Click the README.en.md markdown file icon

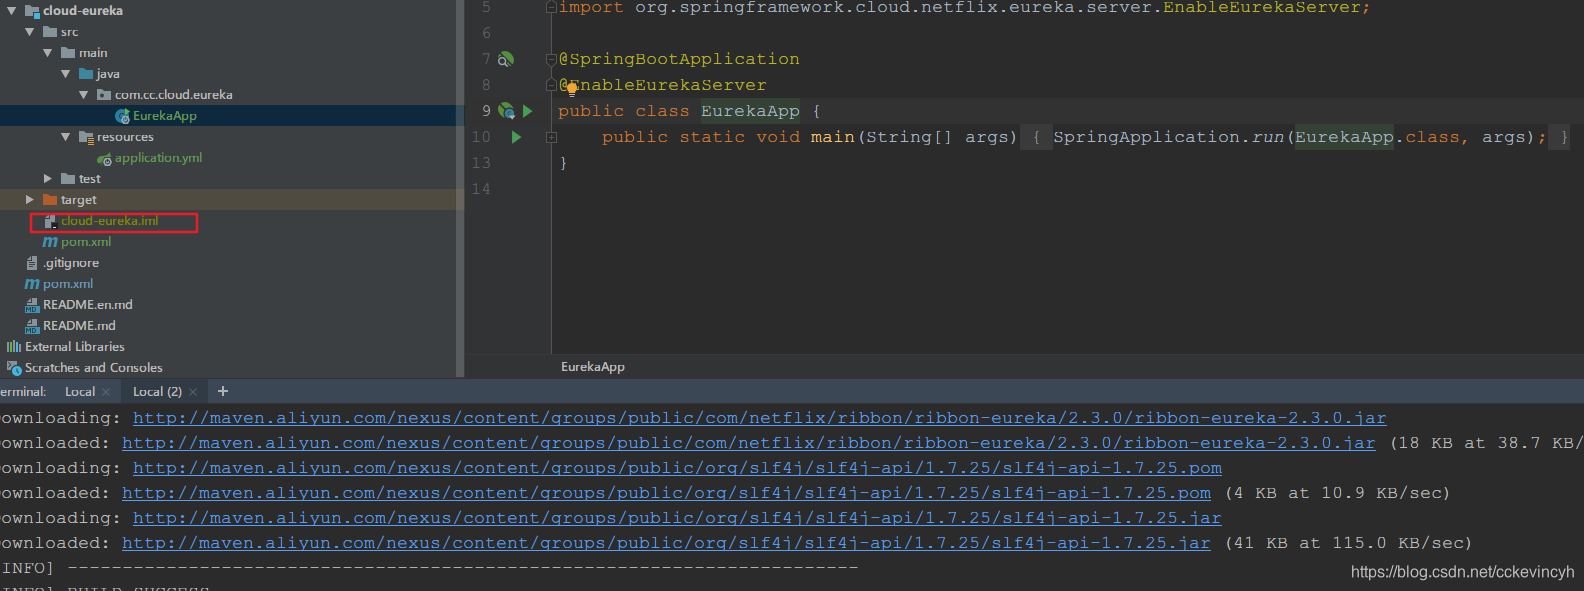tap(32, 305)
